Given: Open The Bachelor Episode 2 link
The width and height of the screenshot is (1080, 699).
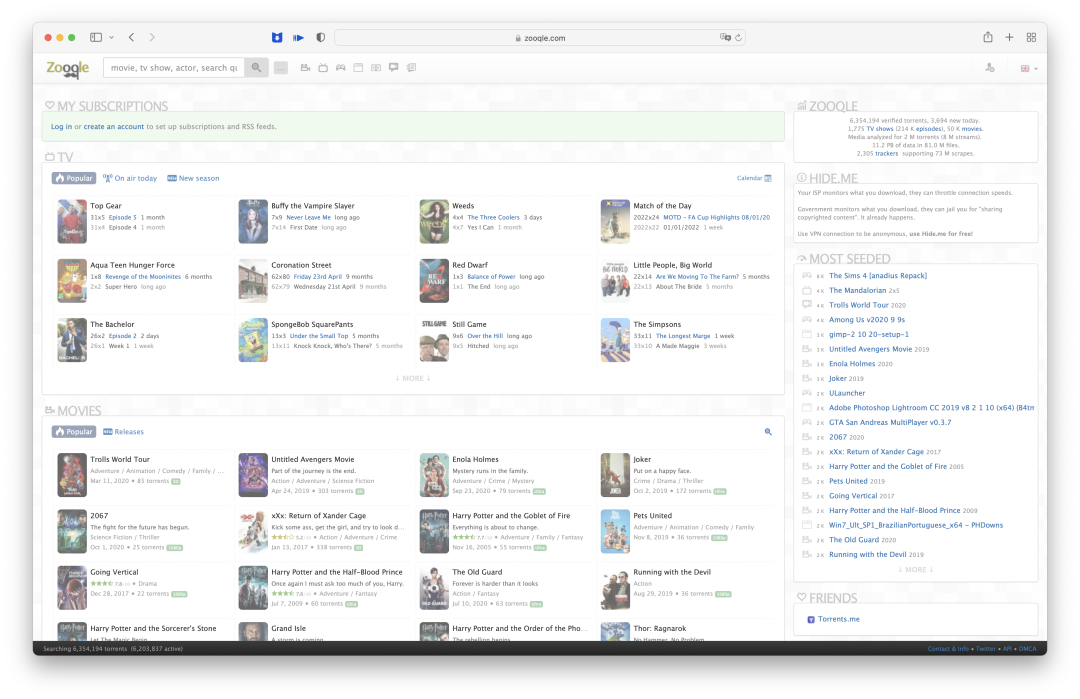Looking at the screenshot, I should (x=123, y=336).
